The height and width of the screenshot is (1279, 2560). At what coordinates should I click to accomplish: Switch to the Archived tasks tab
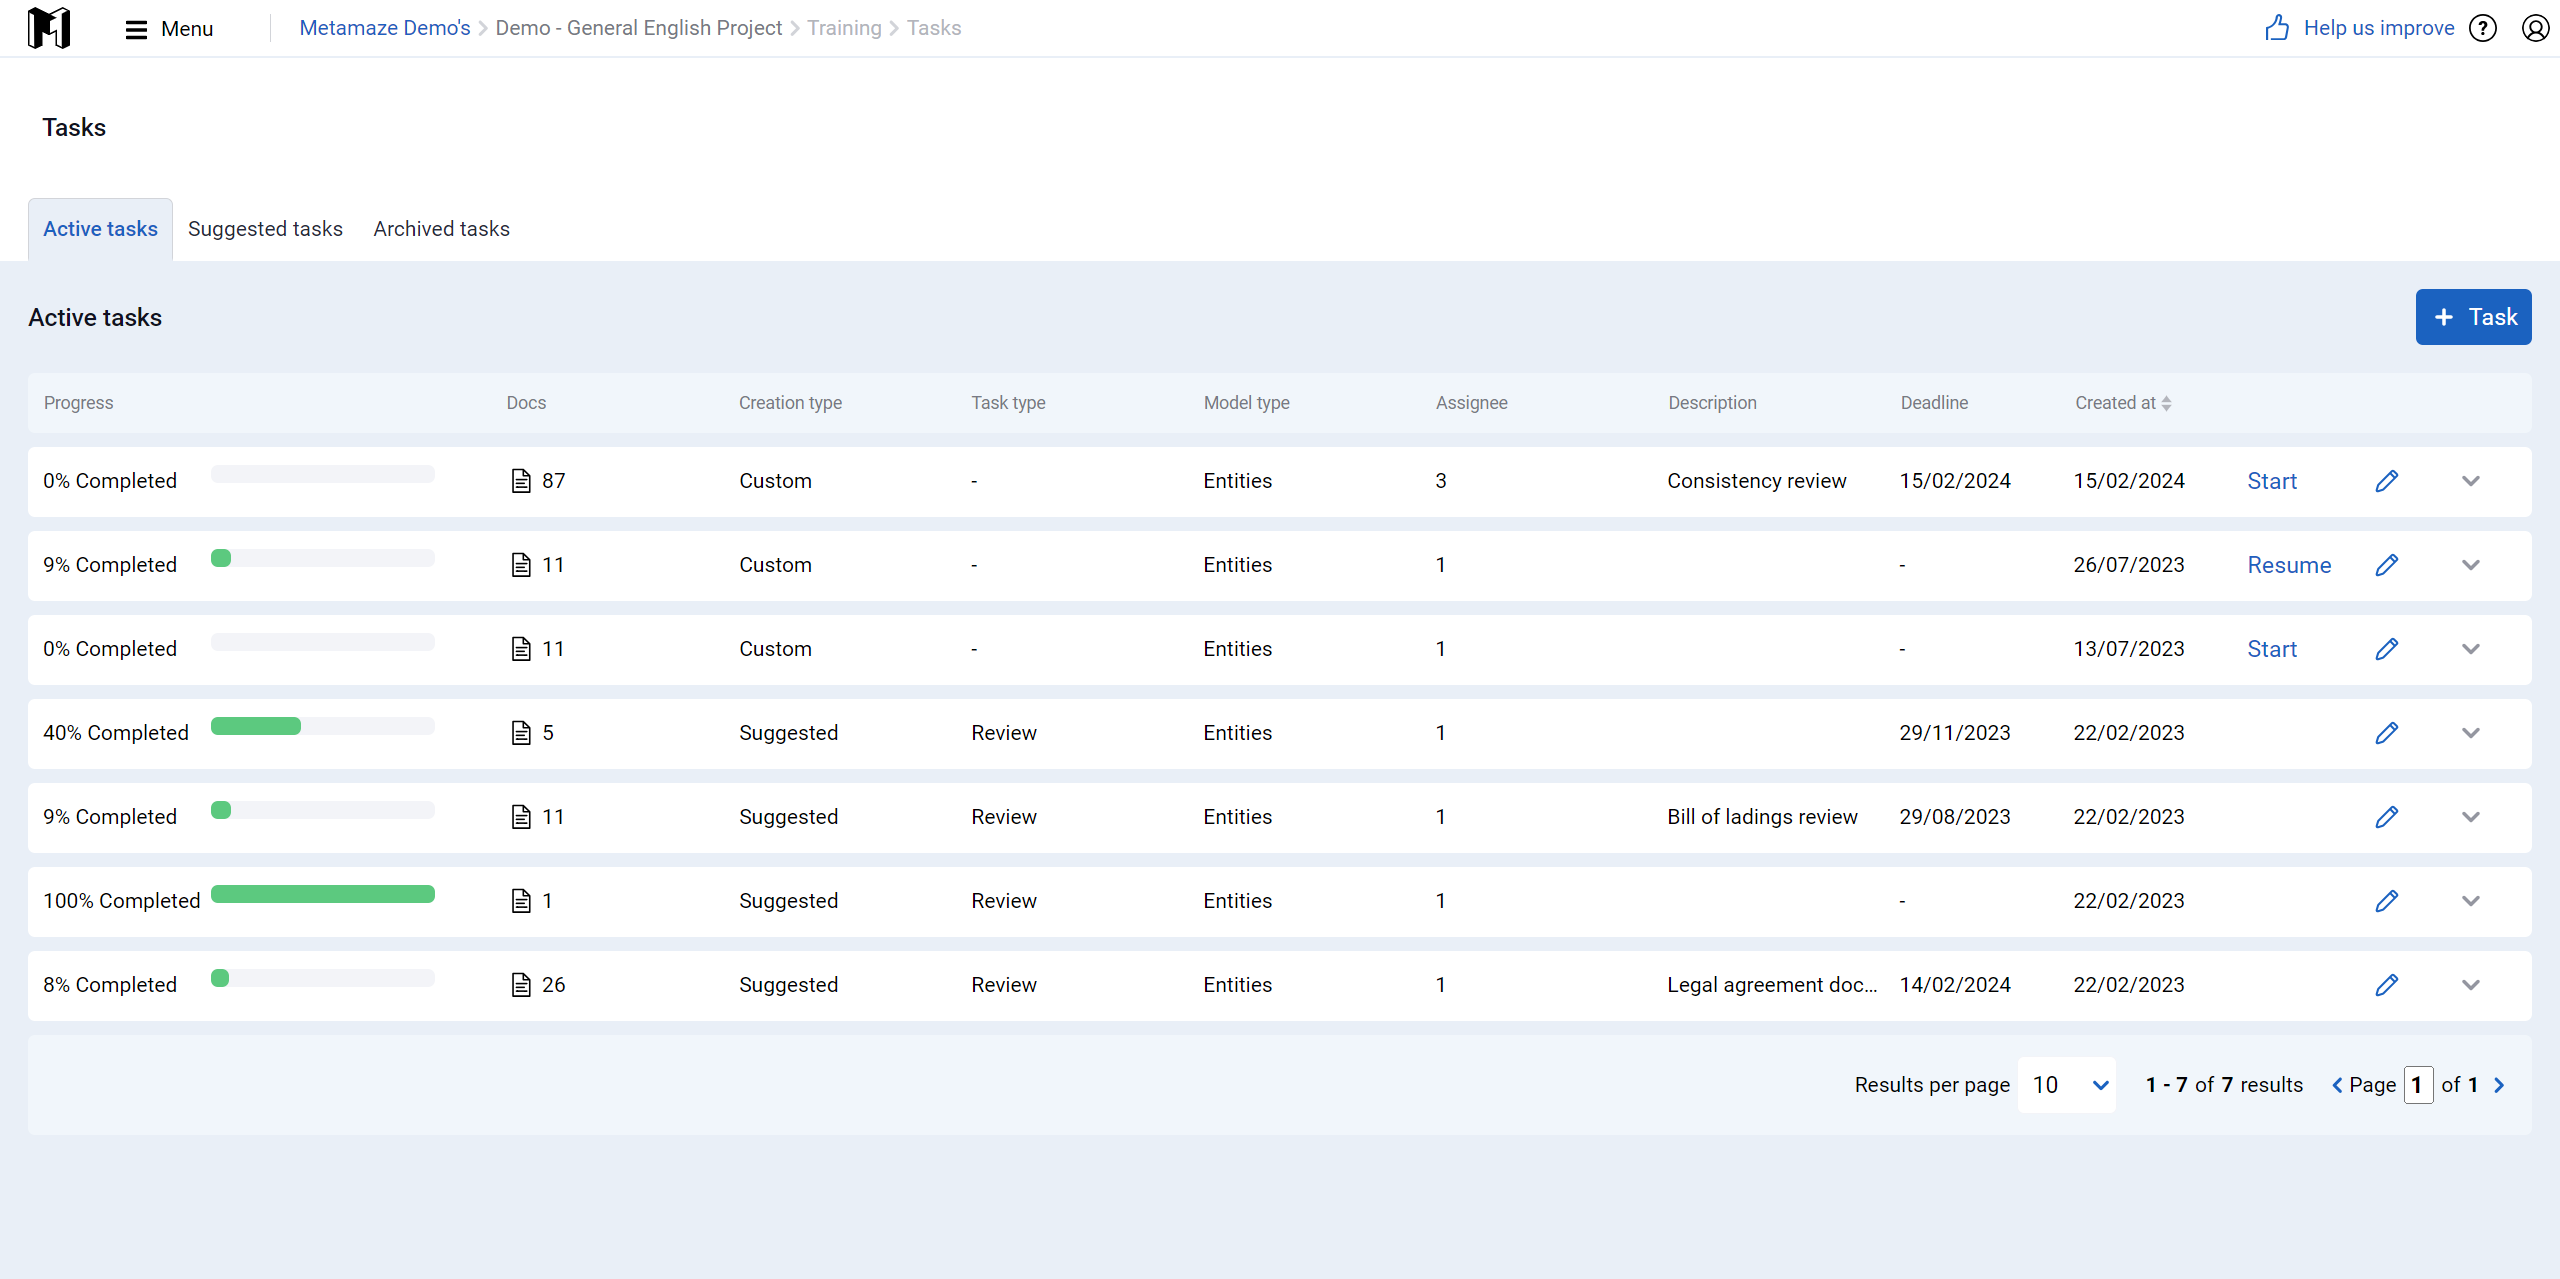pyautogui.click(x=441, y=229)
